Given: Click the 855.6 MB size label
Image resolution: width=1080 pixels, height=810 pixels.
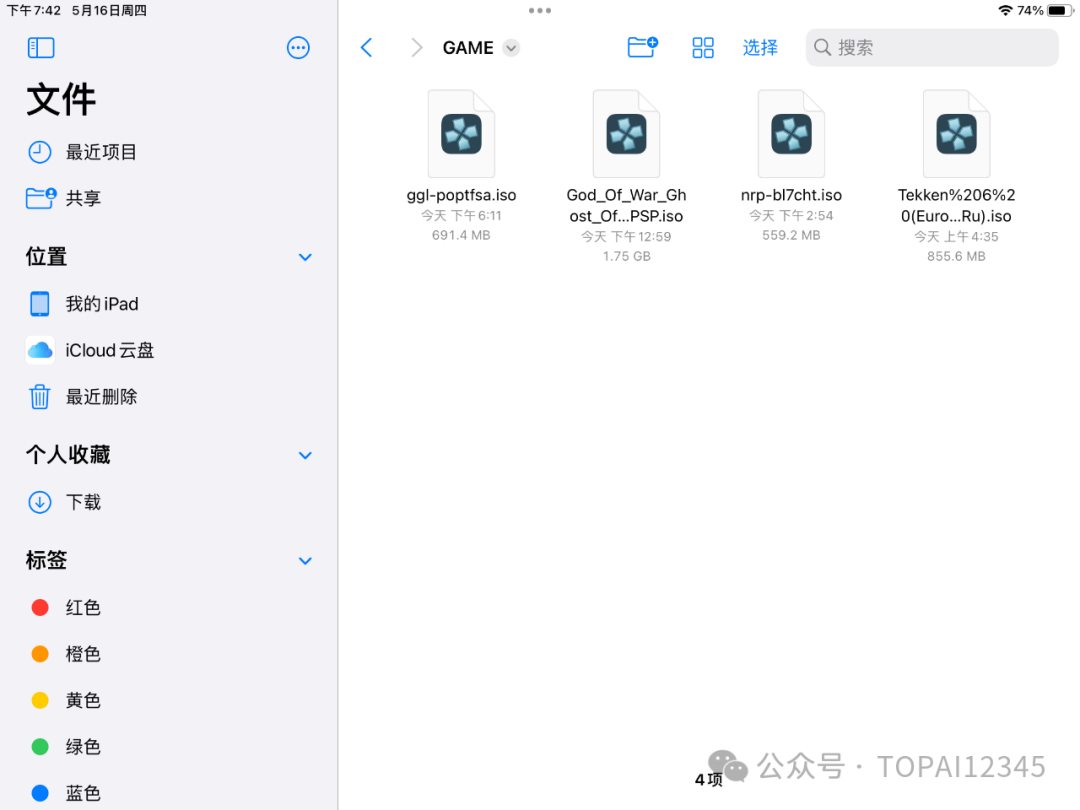Looking at the screenshot, I should coord(956,256).
